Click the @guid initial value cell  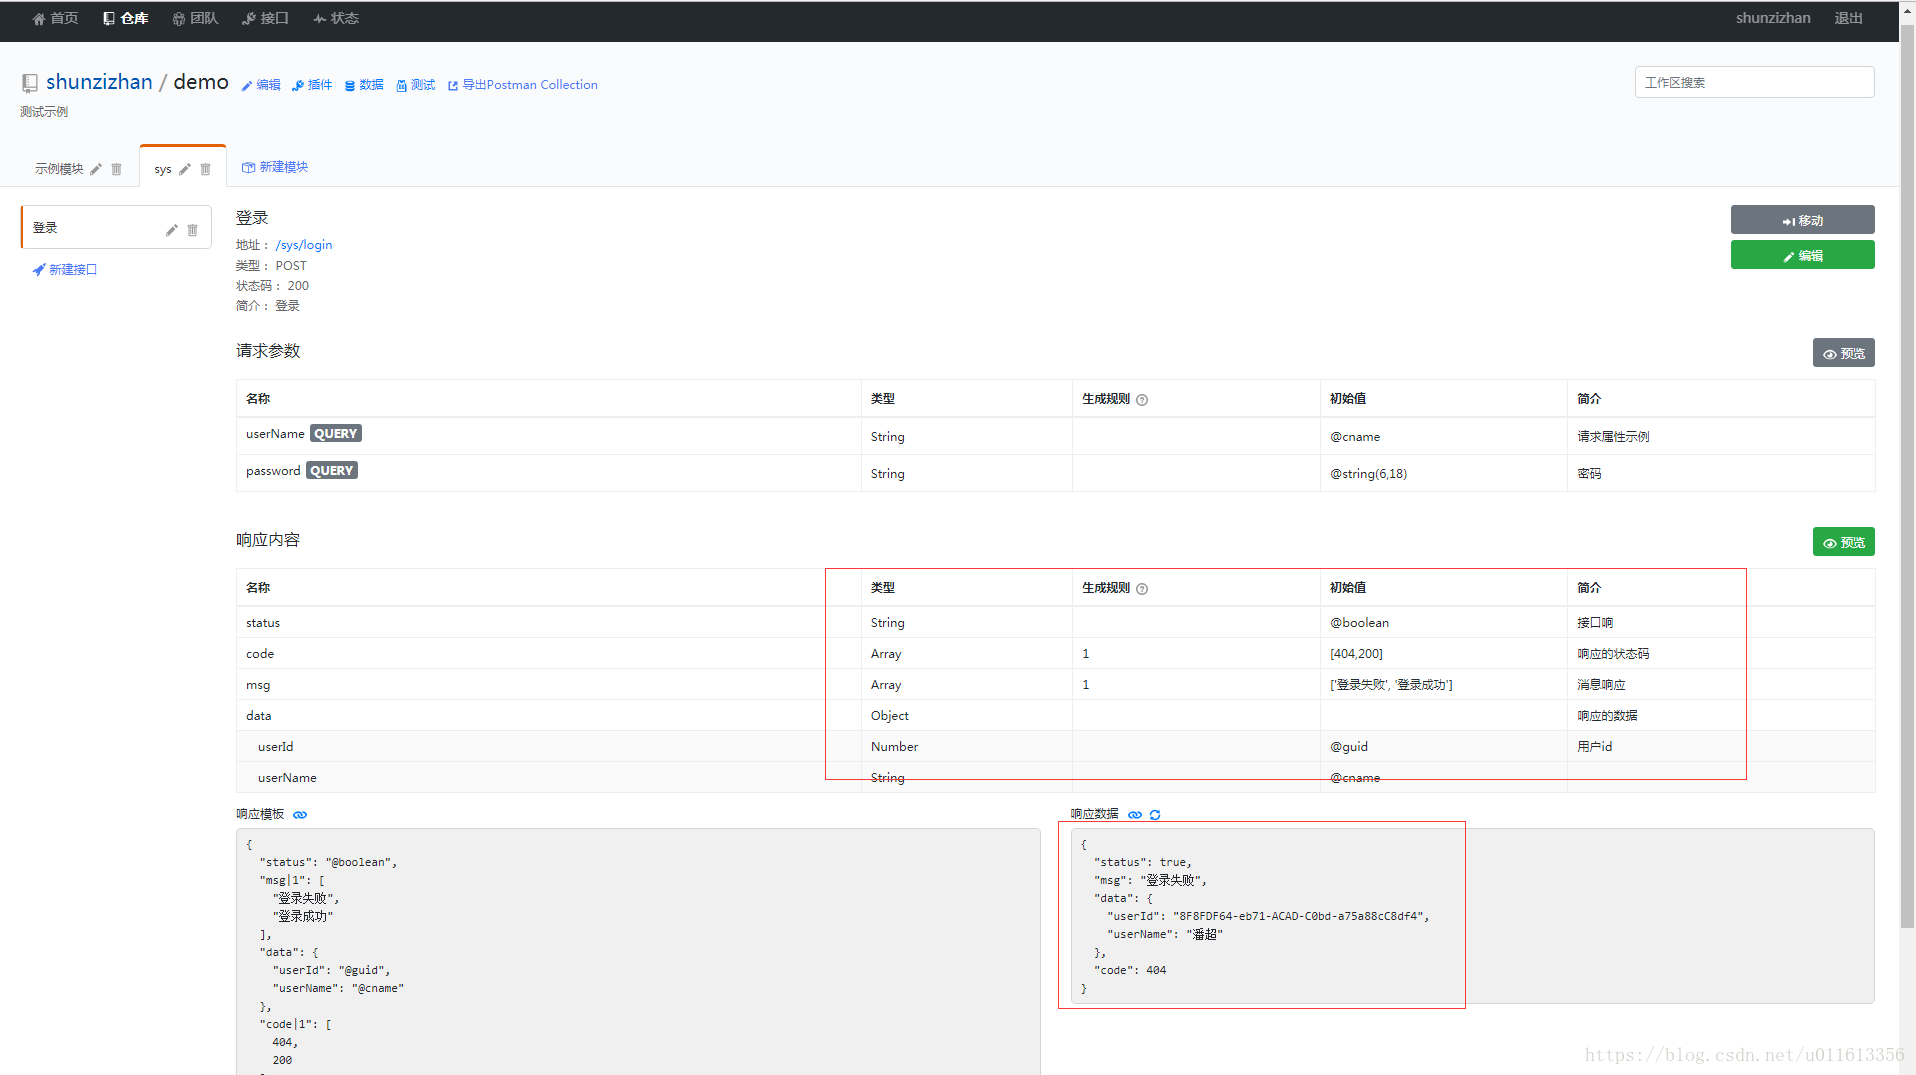pos(1349,747)
